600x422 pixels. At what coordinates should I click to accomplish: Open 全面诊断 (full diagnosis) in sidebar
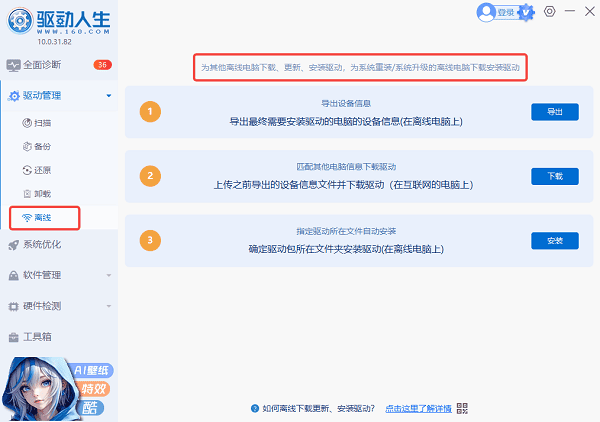pyautogui.click(x=44, y=65)
